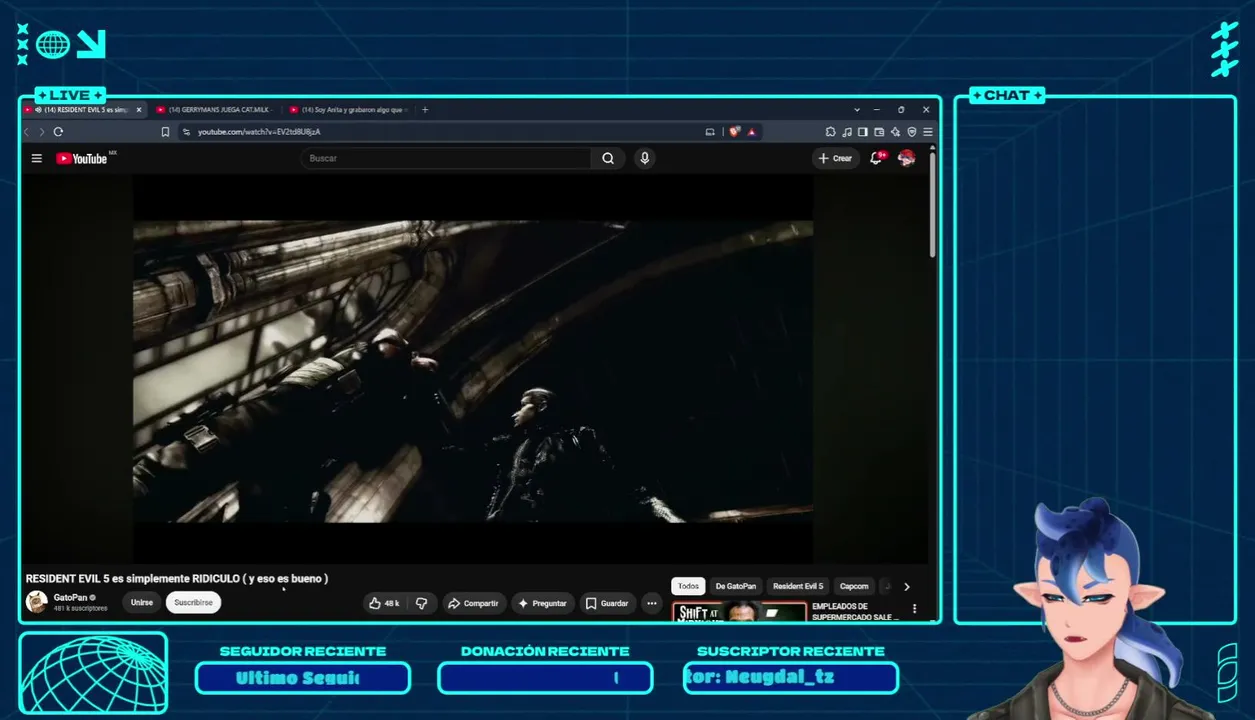Subscribe with the Suscribirse button
Screen dimensions: 1255x720
[193, 603]
